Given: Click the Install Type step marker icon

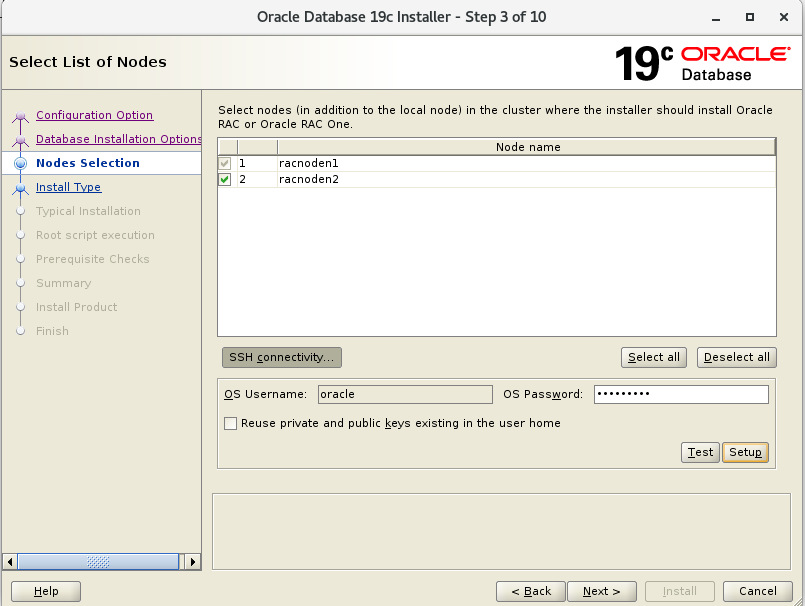Looking at the screenshot, I should [21, 188].
